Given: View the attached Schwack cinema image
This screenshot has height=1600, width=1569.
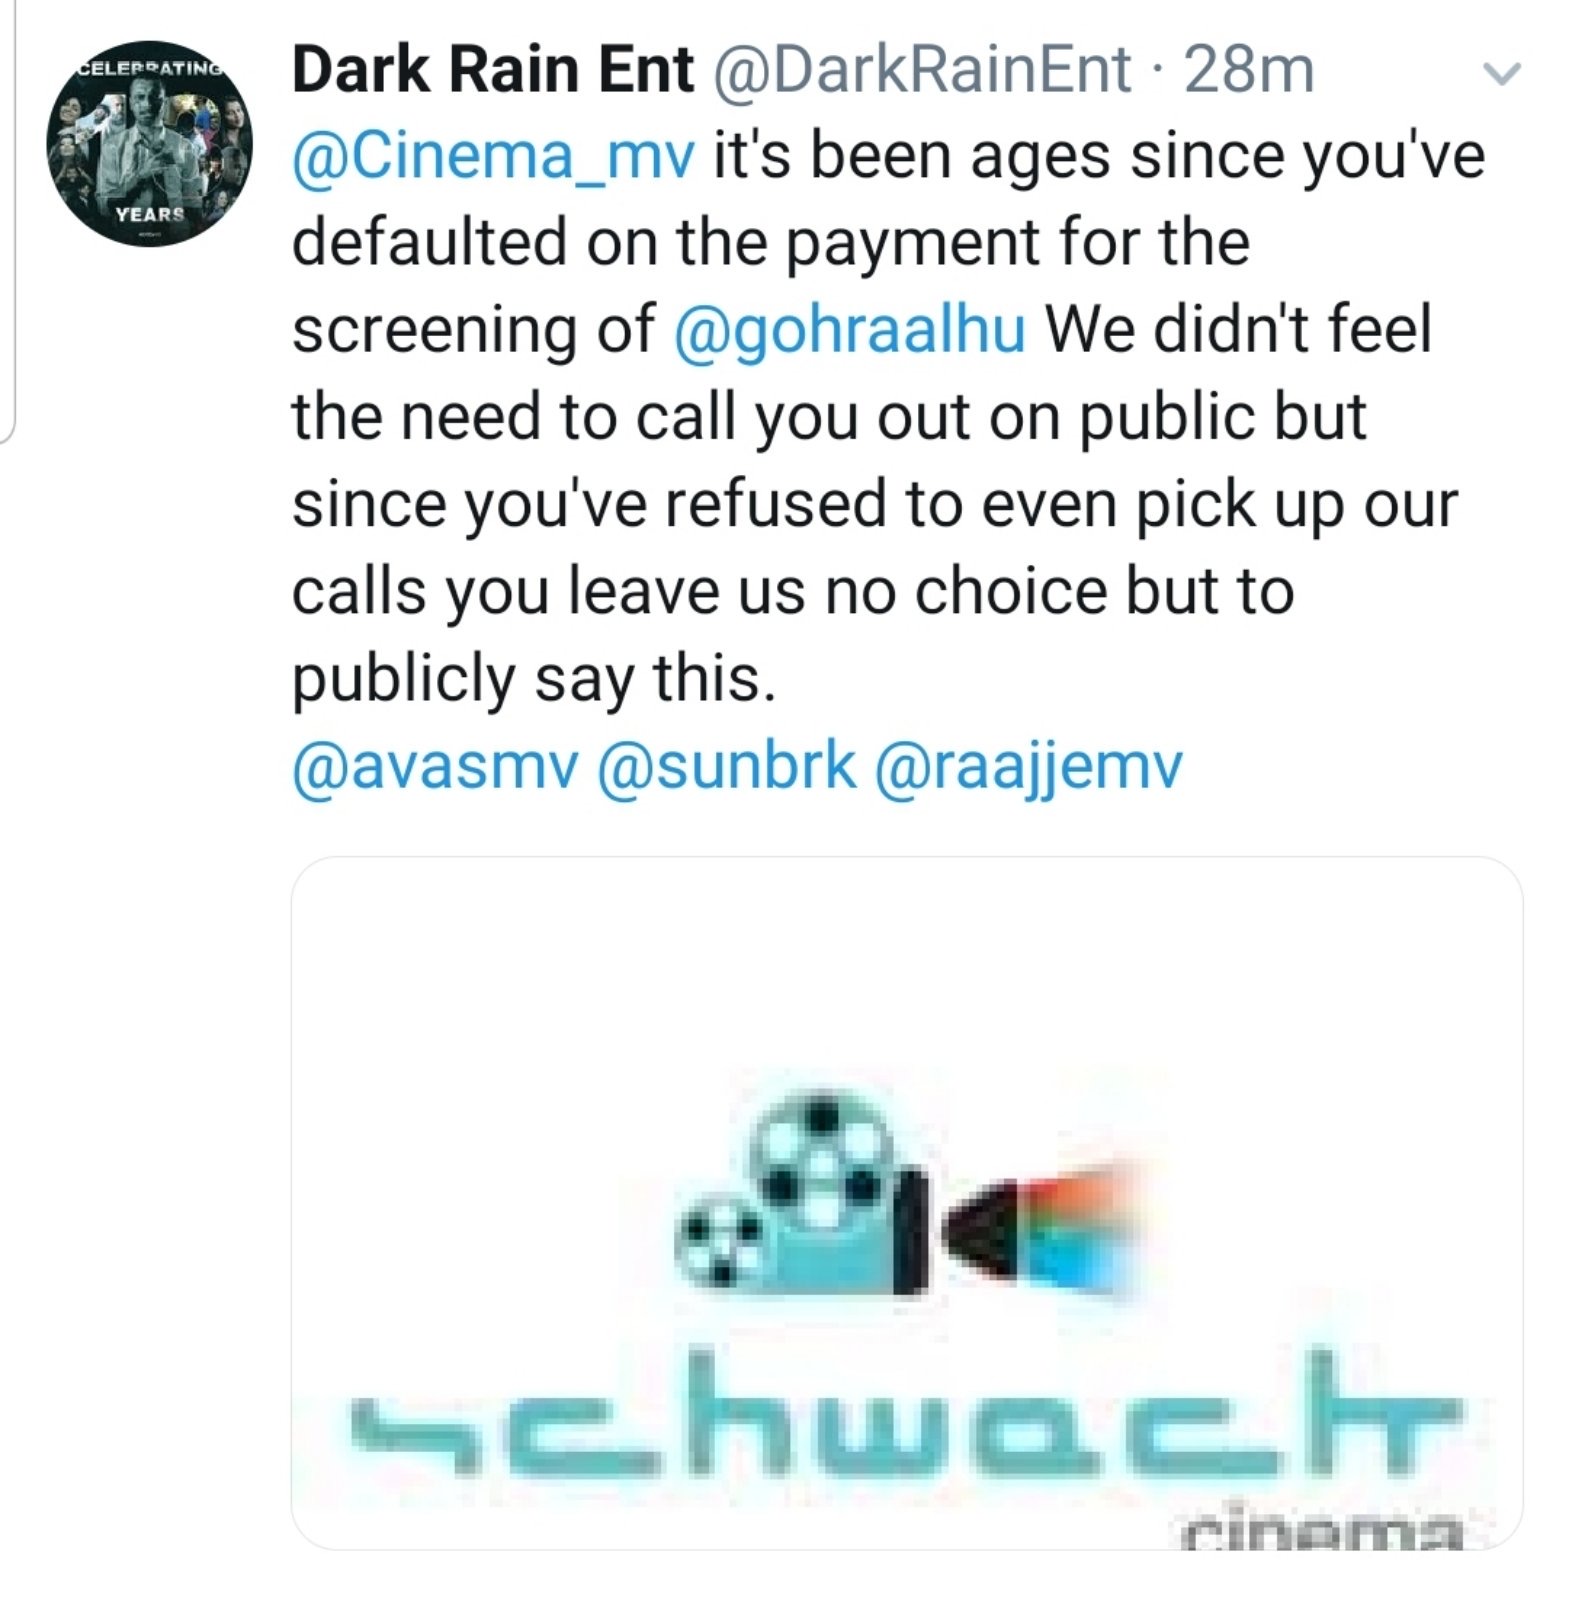Looking at the screenshot, I should (x=906, y=1203).
